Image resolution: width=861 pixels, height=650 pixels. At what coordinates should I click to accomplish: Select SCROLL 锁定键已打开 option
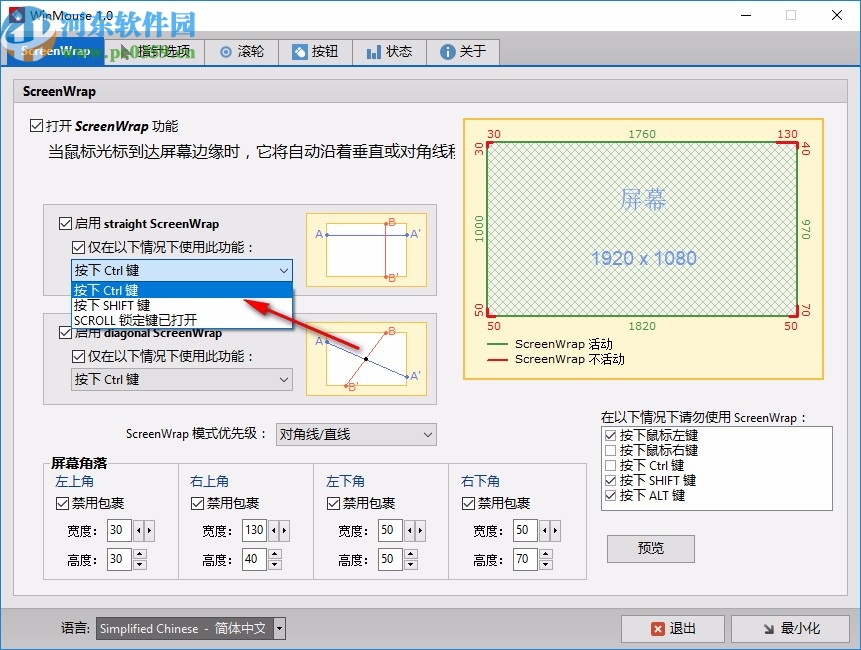tap(182, 320)
